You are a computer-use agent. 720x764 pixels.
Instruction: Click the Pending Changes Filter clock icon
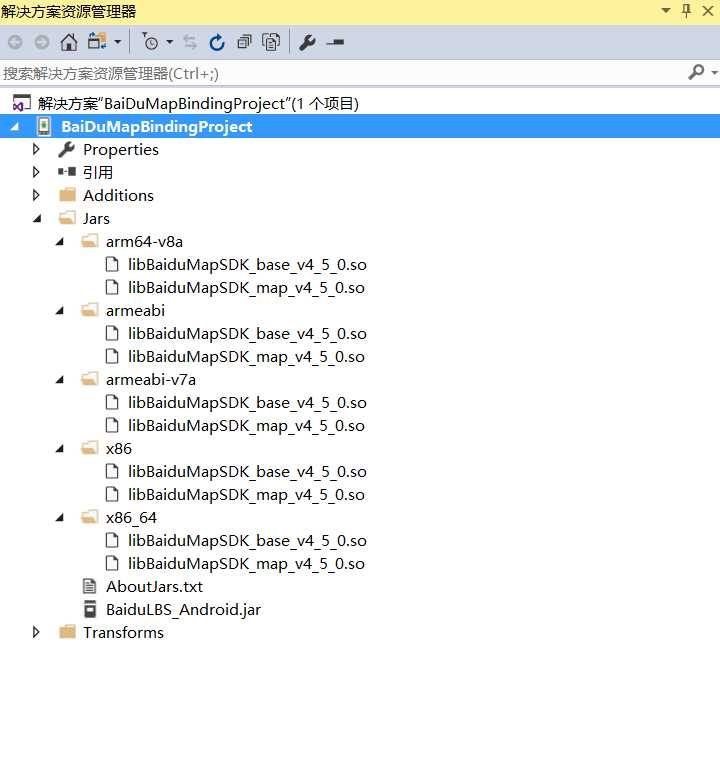(151, 42)
